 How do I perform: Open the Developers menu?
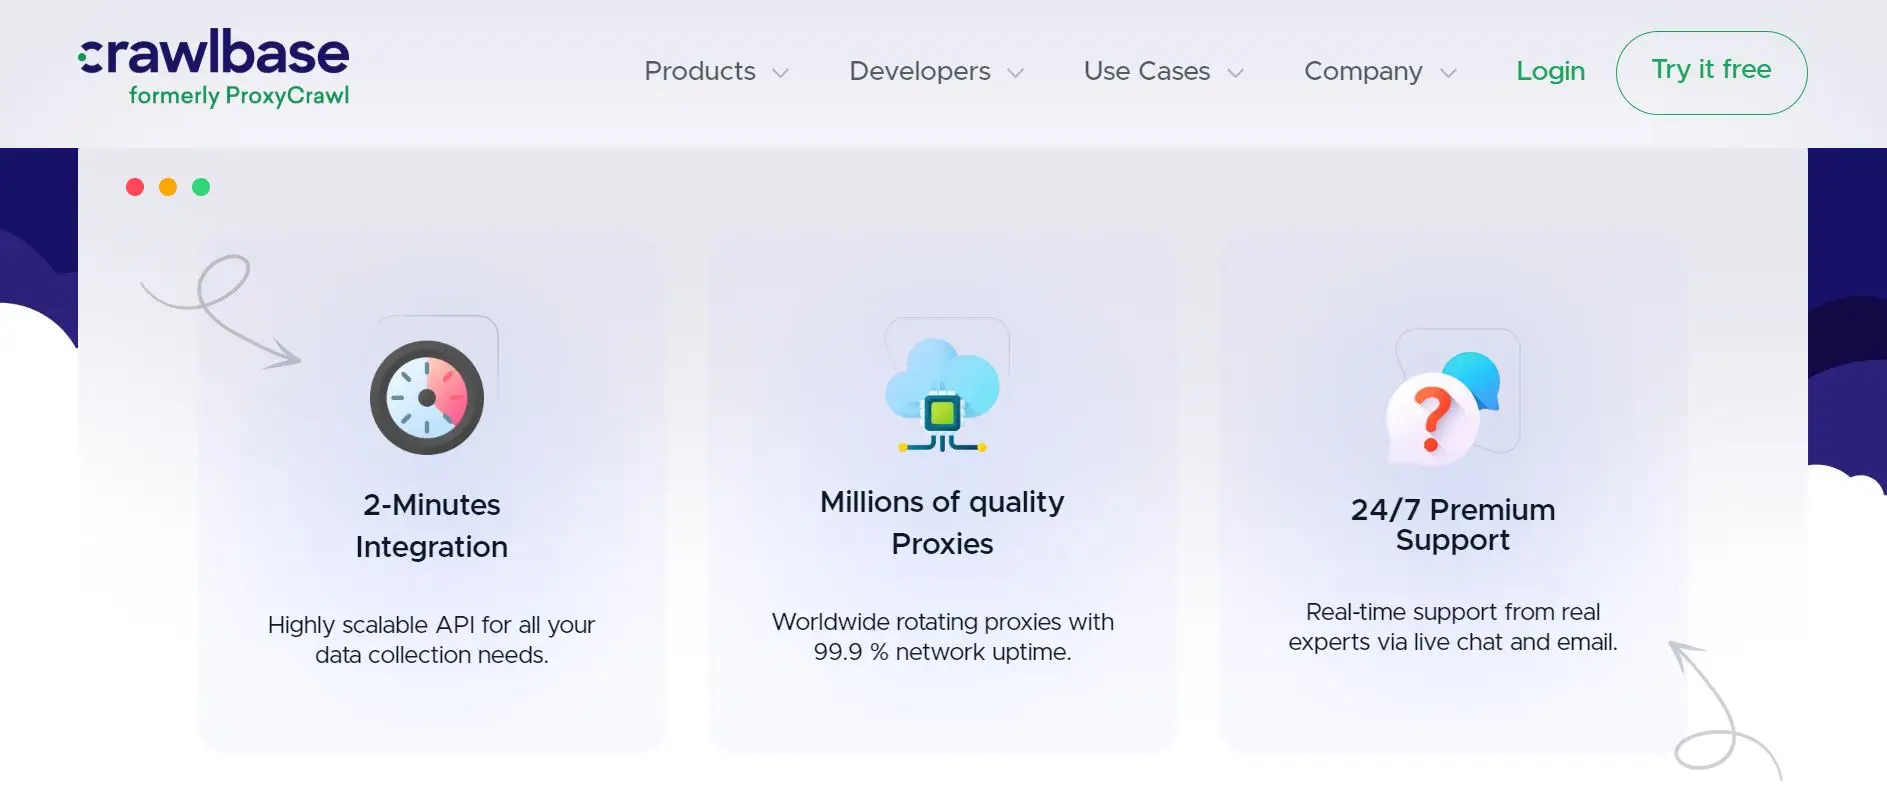click(x=920, y=71)
